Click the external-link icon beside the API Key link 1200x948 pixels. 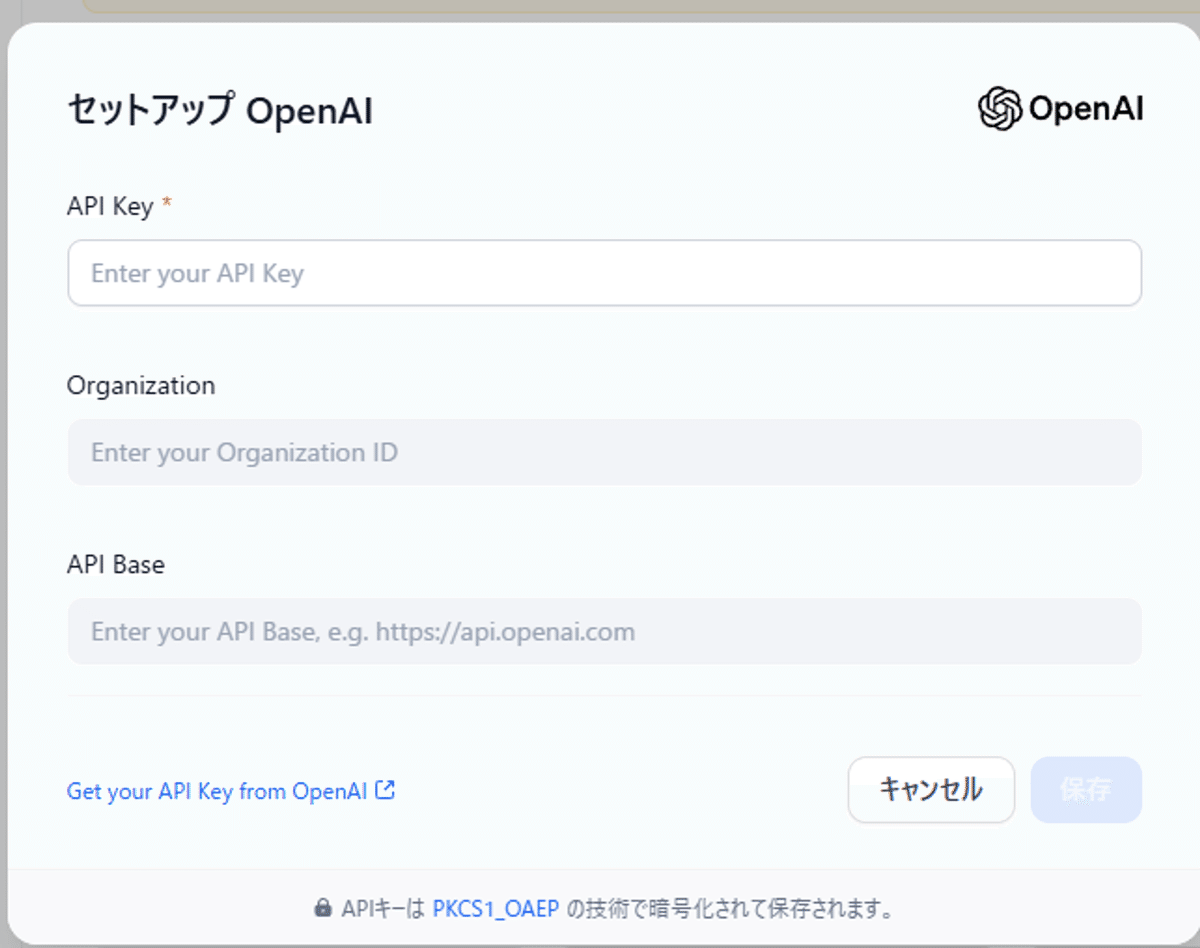click(x=385, y=789)
